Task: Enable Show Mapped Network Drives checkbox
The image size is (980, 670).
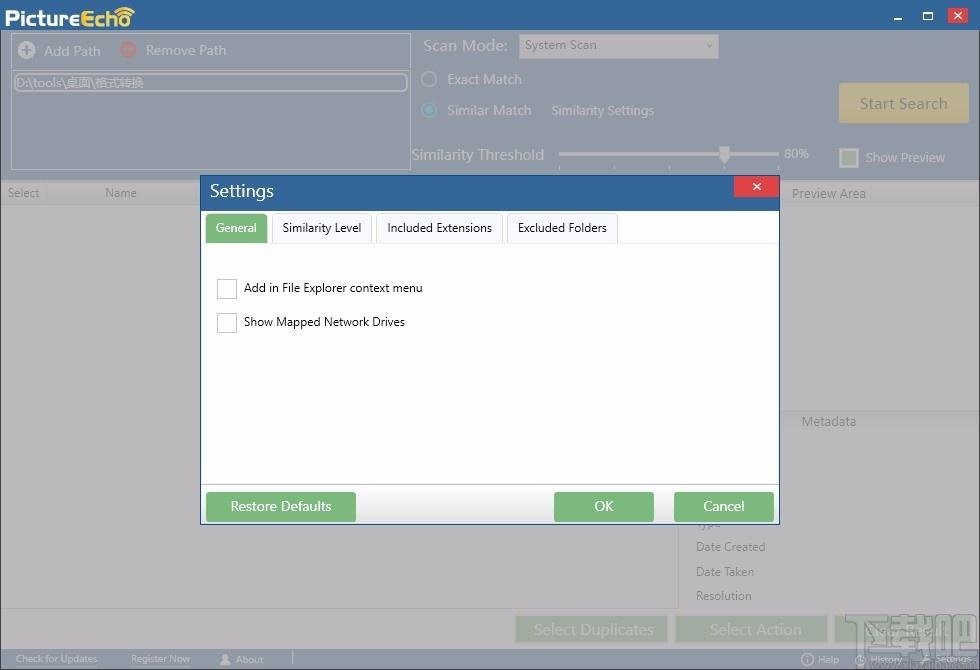Action: point(226,322)
